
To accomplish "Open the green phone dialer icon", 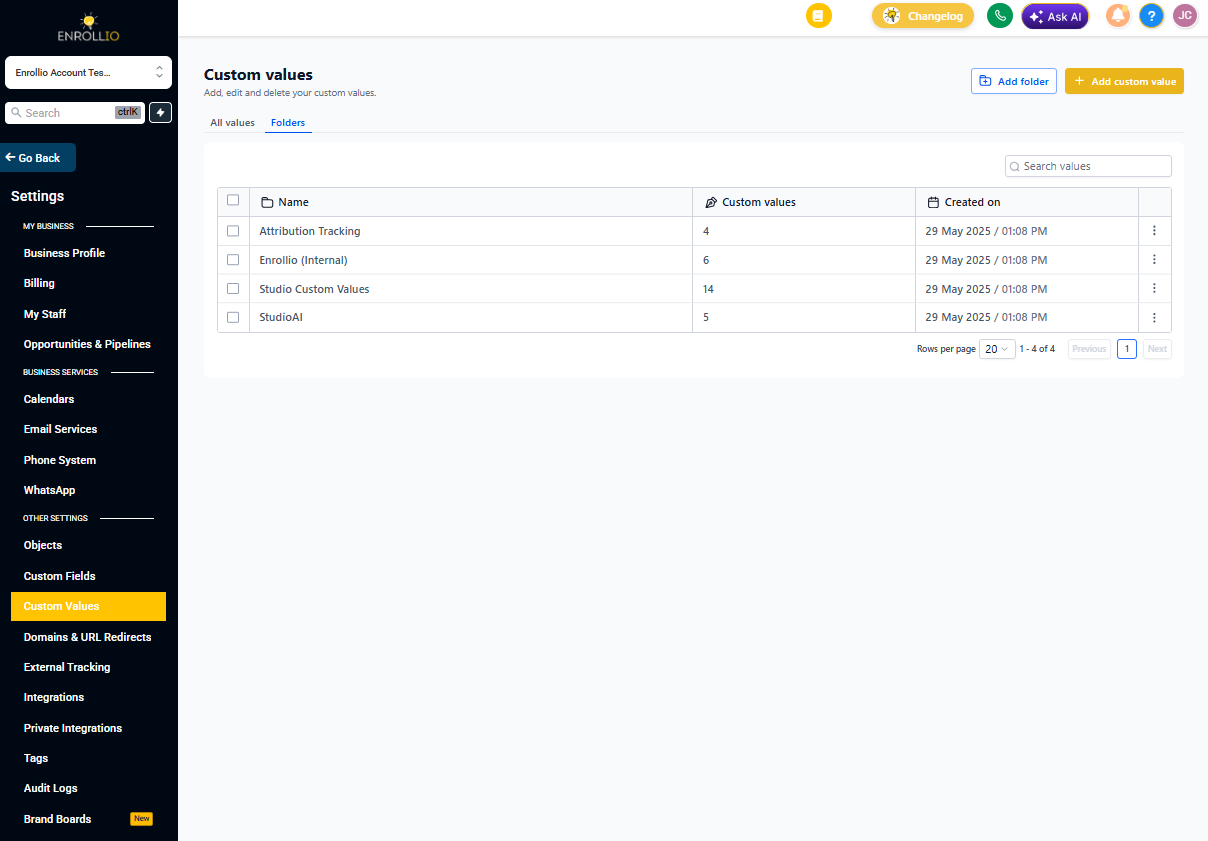I will coord(1000,16).
